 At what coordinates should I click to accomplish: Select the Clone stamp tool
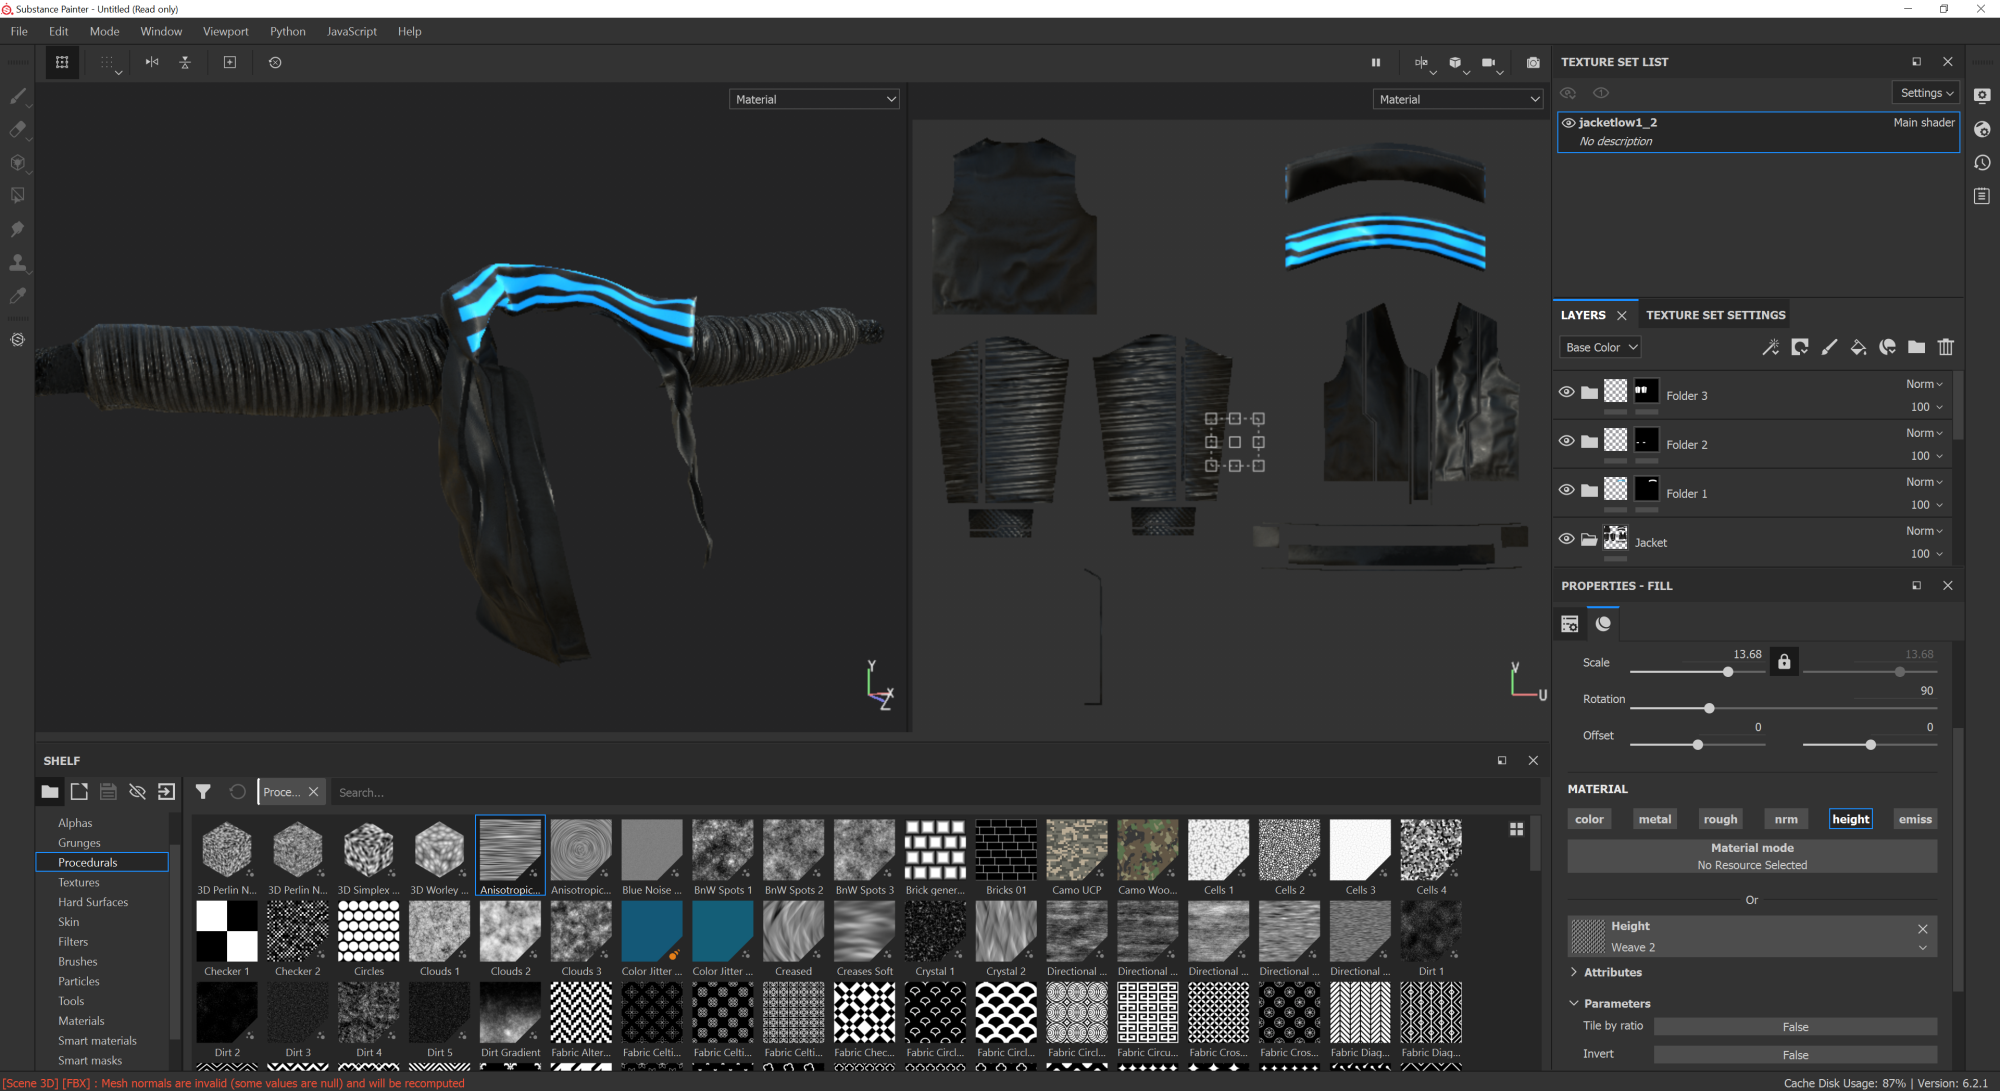point(17,262)
